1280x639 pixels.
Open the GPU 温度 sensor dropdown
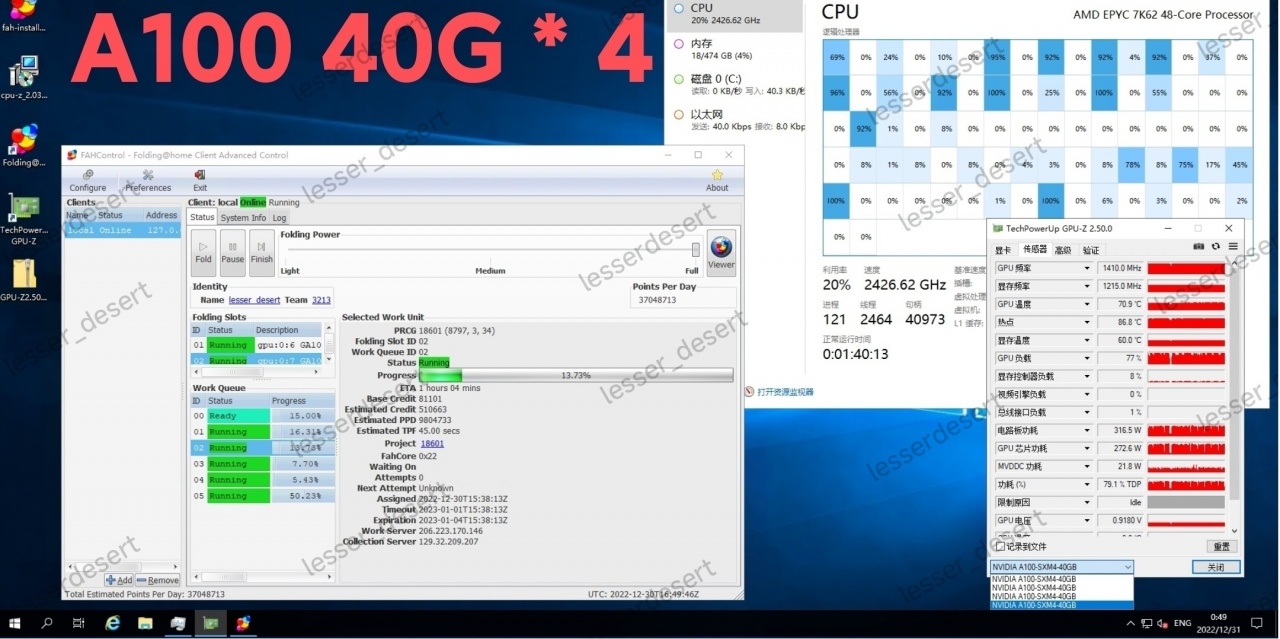pos(1087,304)
